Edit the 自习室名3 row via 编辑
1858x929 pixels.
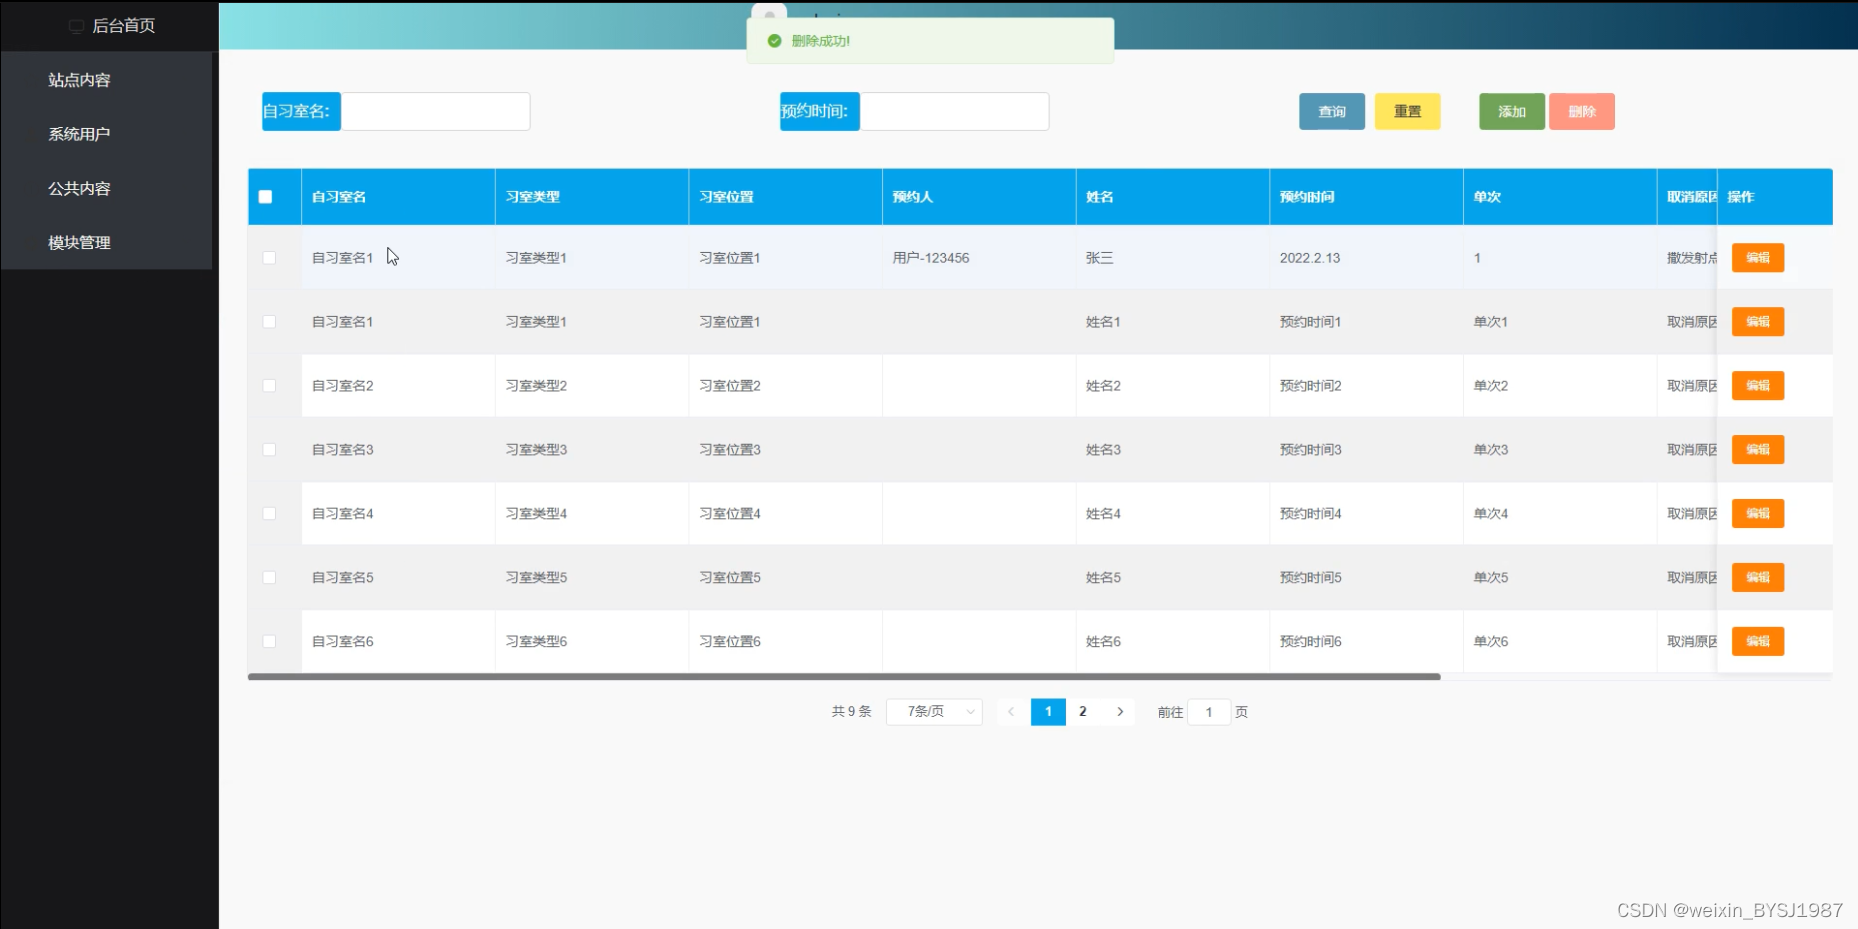click(1758, 450)
